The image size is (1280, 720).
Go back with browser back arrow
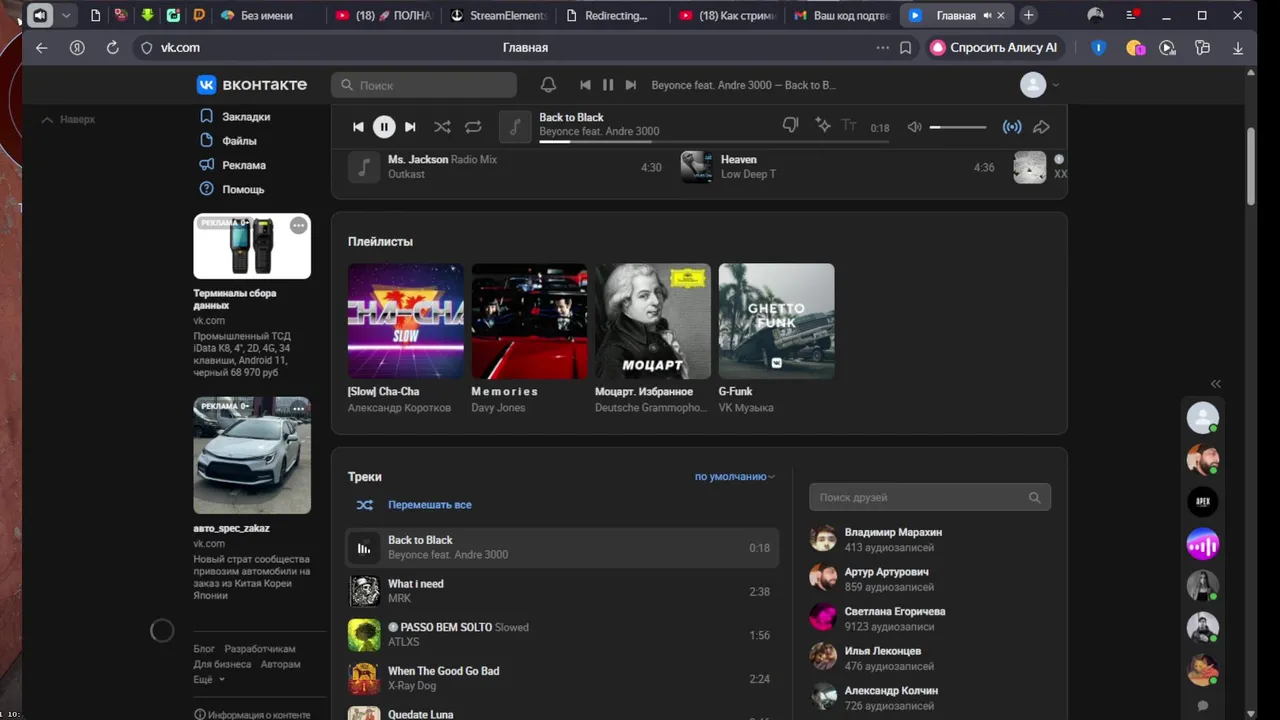click(41, 48)
